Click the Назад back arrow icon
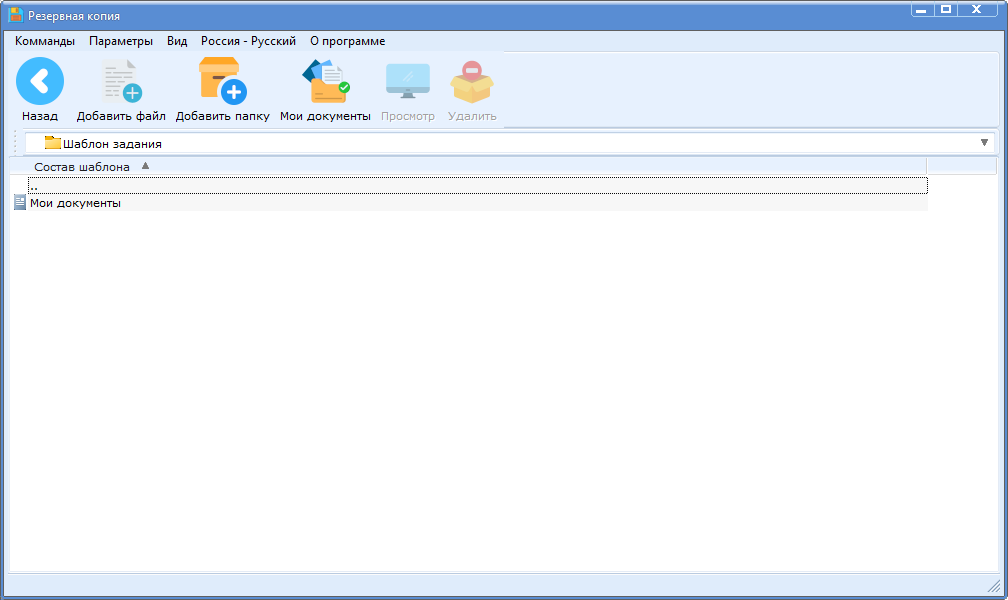 pos(40,82)
